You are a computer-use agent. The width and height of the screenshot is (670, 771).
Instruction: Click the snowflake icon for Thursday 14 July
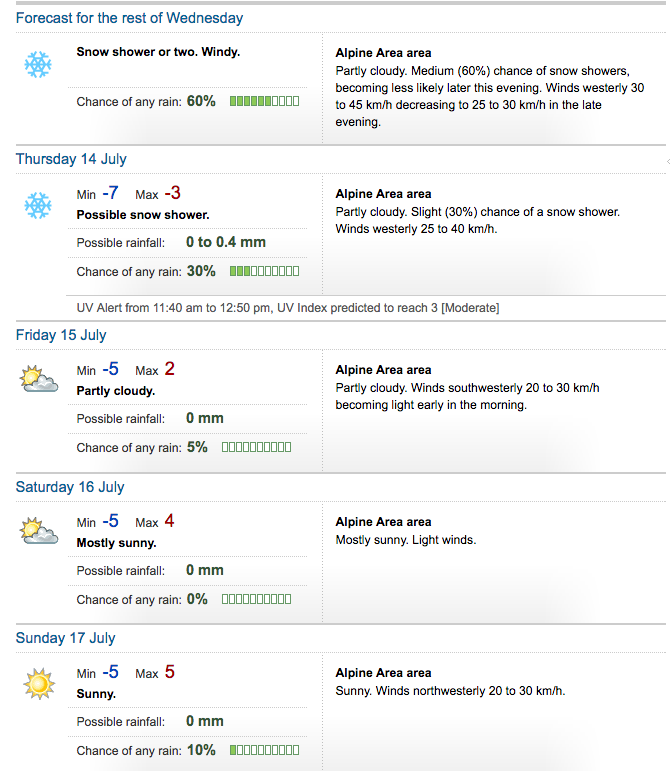point(38,206)
